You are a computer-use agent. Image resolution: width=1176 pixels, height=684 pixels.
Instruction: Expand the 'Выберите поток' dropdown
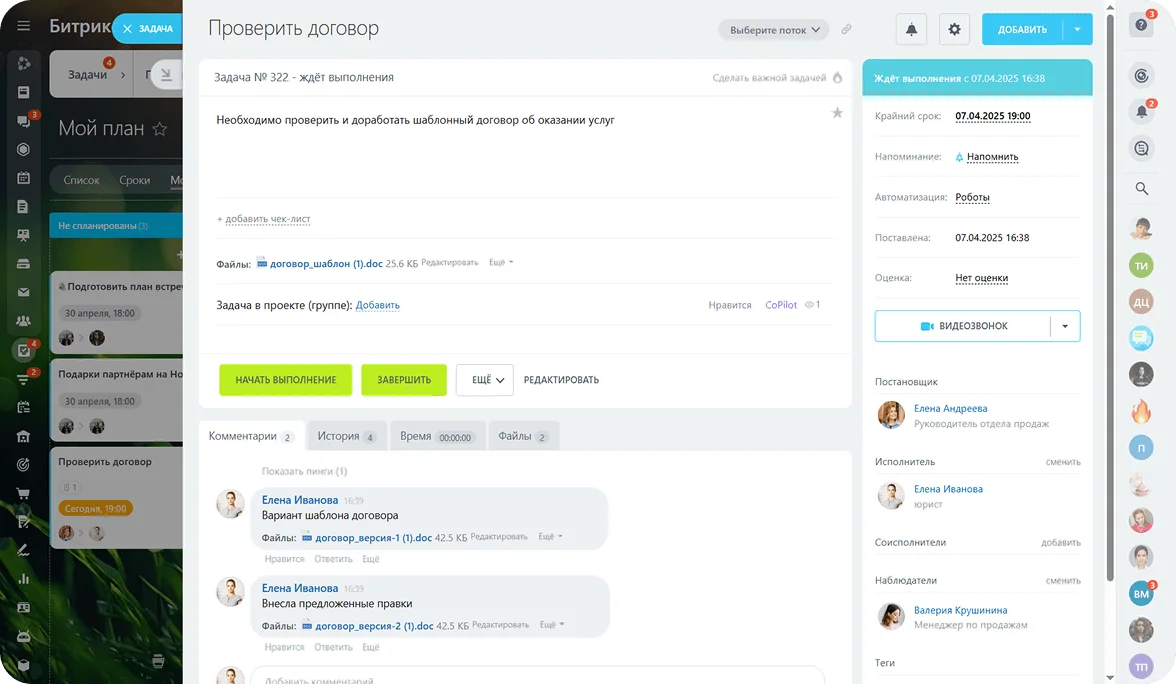coord(773,30)
